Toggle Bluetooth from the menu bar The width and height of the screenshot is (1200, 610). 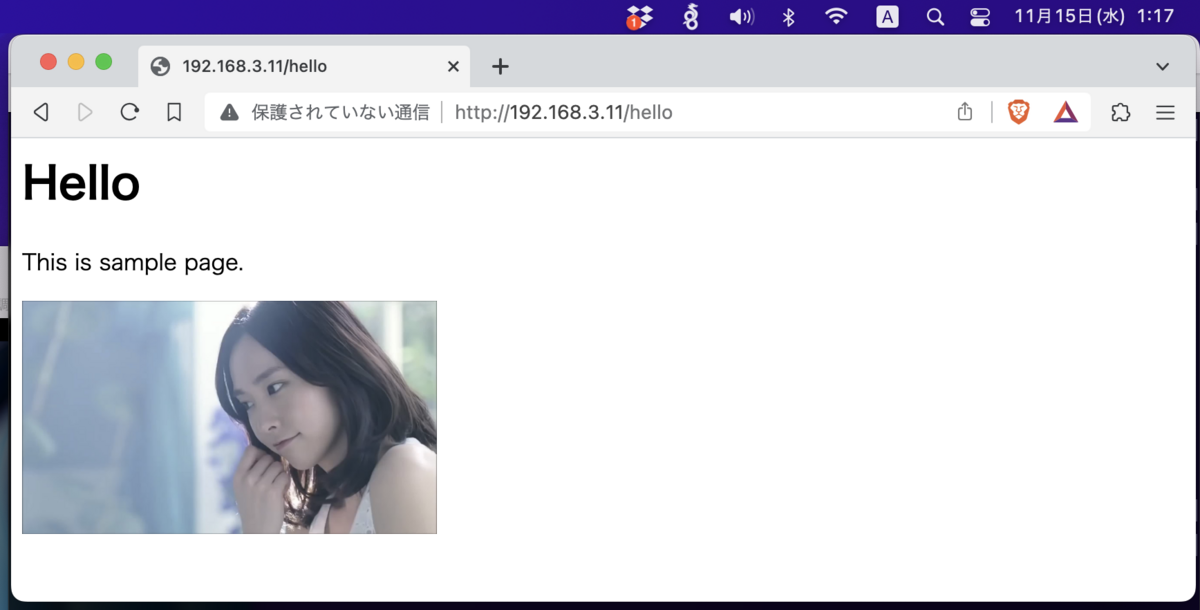point(788,16)
